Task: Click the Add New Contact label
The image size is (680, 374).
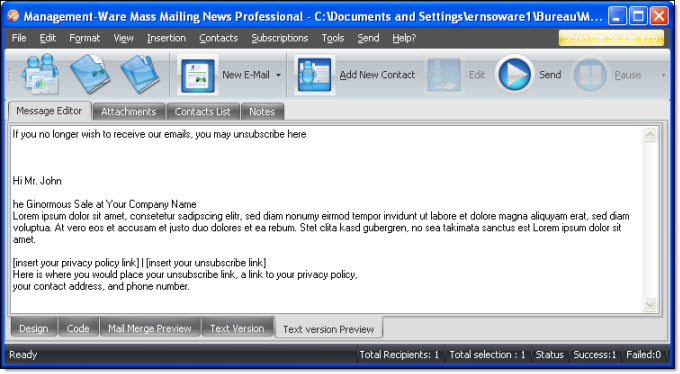Action: (x=377, y=75)
